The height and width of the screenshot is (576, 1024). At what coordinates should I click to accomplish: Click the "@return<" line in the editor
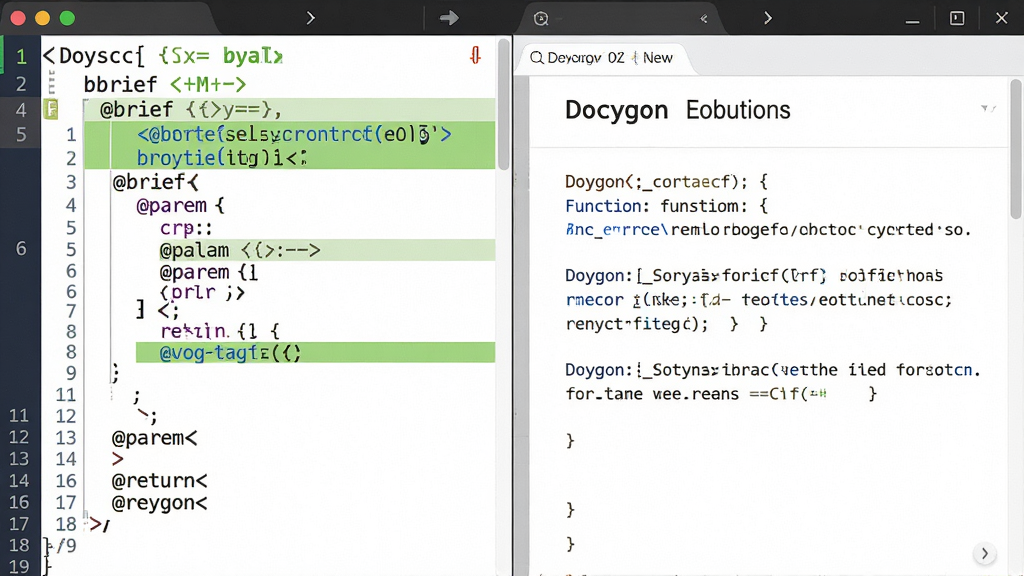click(160, 481)
